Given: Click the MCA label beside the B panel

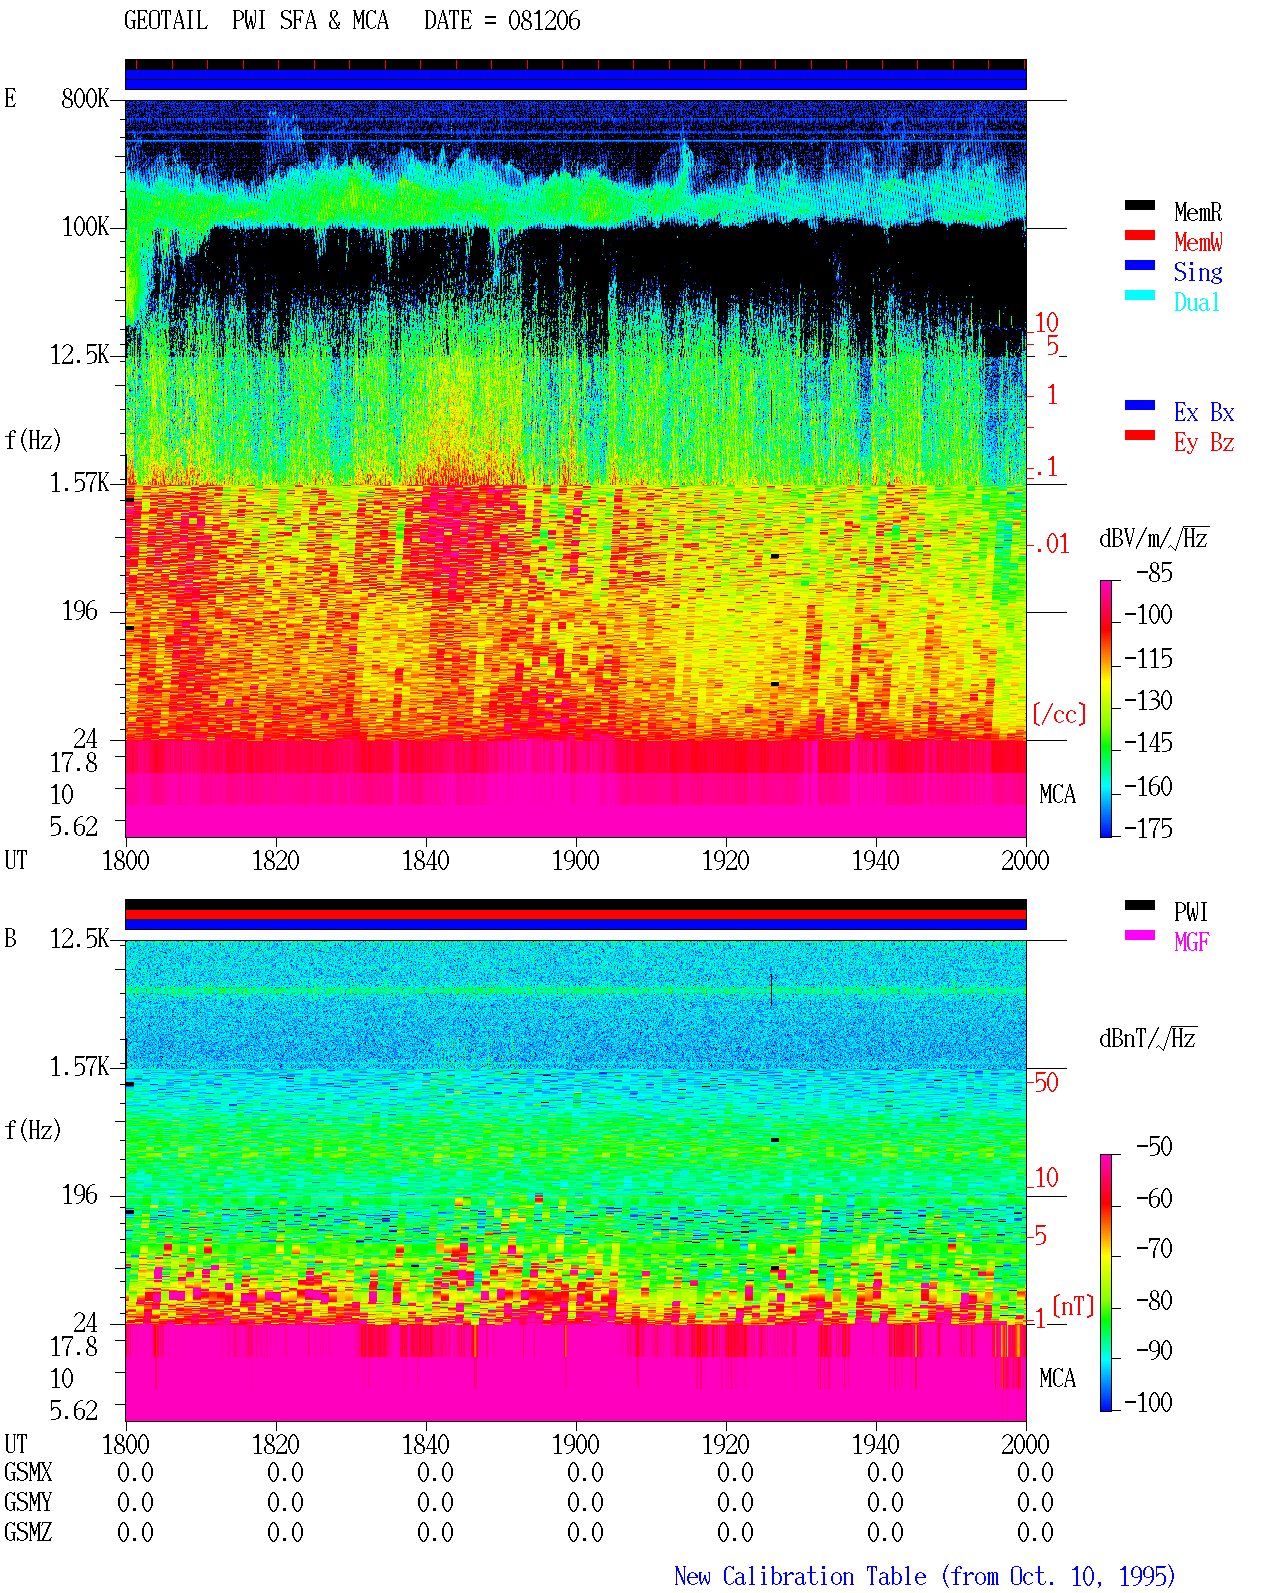Looking at the screenshot, I should [1057, 1379].
